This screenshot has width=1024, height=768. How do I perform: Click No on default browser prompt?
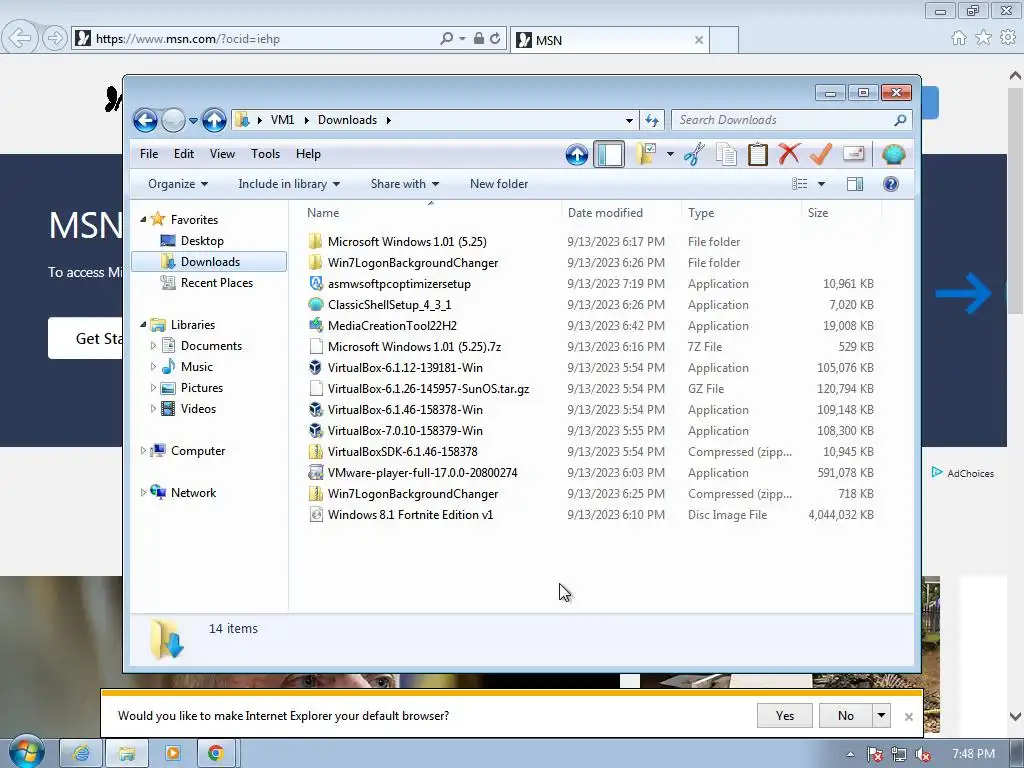(x=846, y=716)
